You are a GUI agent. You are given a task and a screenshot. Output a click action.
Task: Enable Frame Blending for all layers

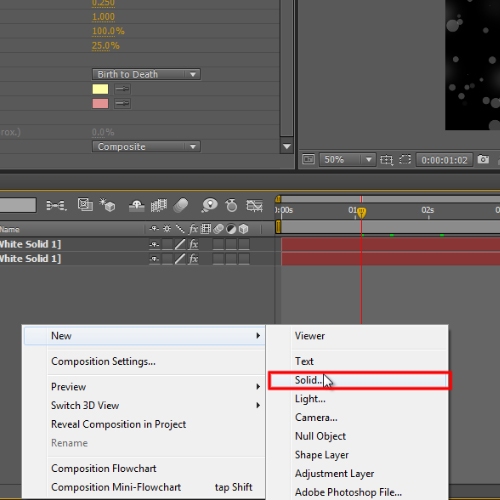coord(159,205)
